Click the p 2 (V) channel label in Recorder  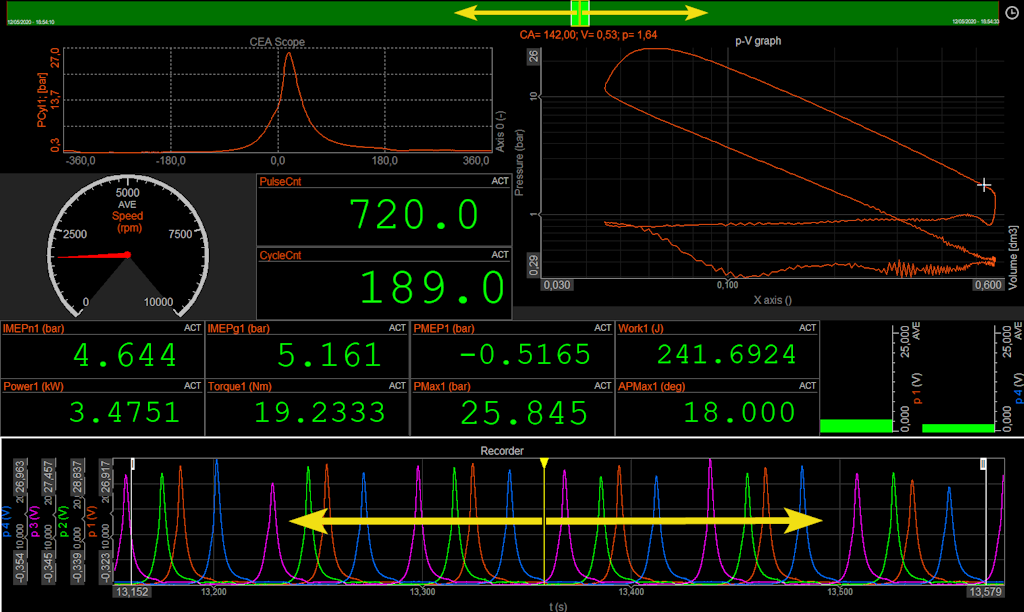[63, 521]
